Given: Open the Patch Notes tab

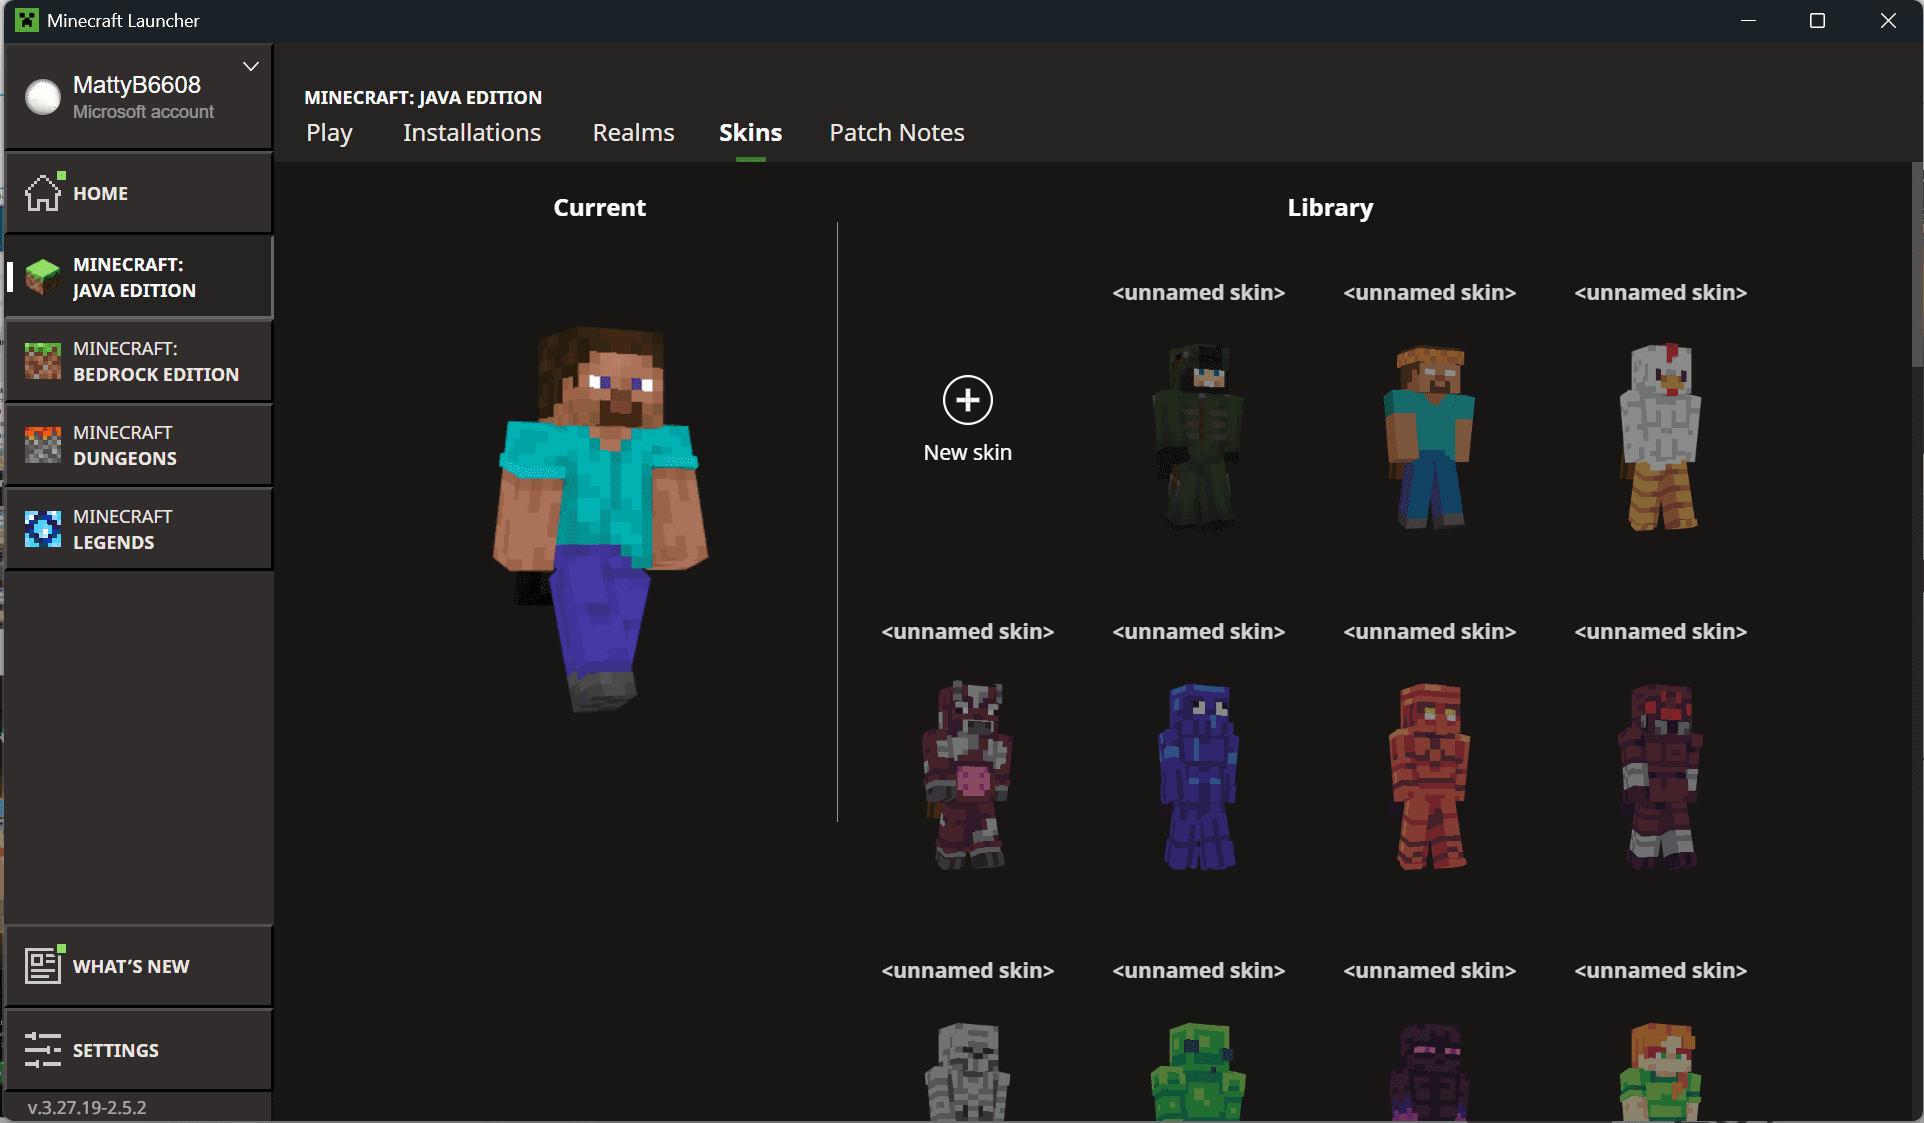Looking at the screenshot, I should click(896, 133).
